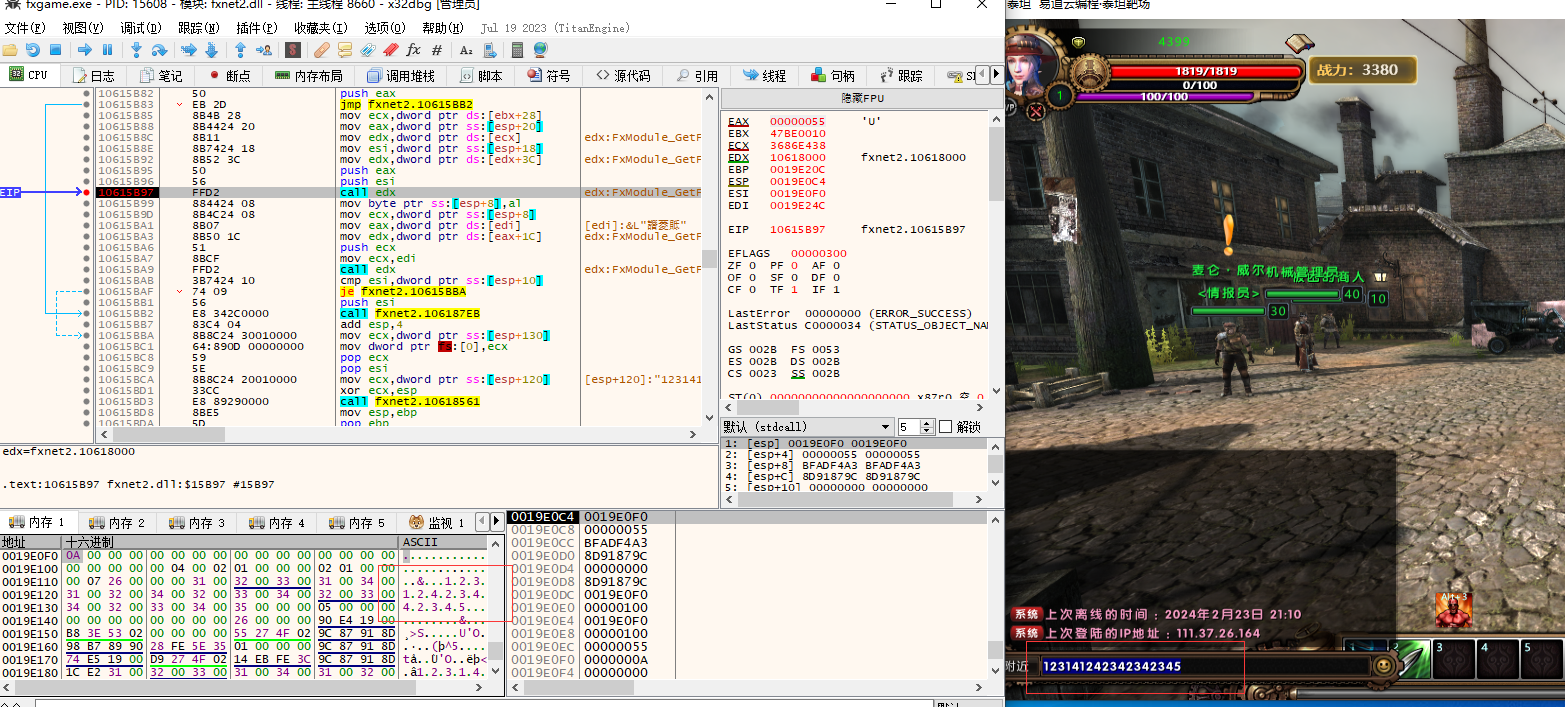Switch to the 内存 2 dump tab
Screen dimensions: 1565x707
118,522
